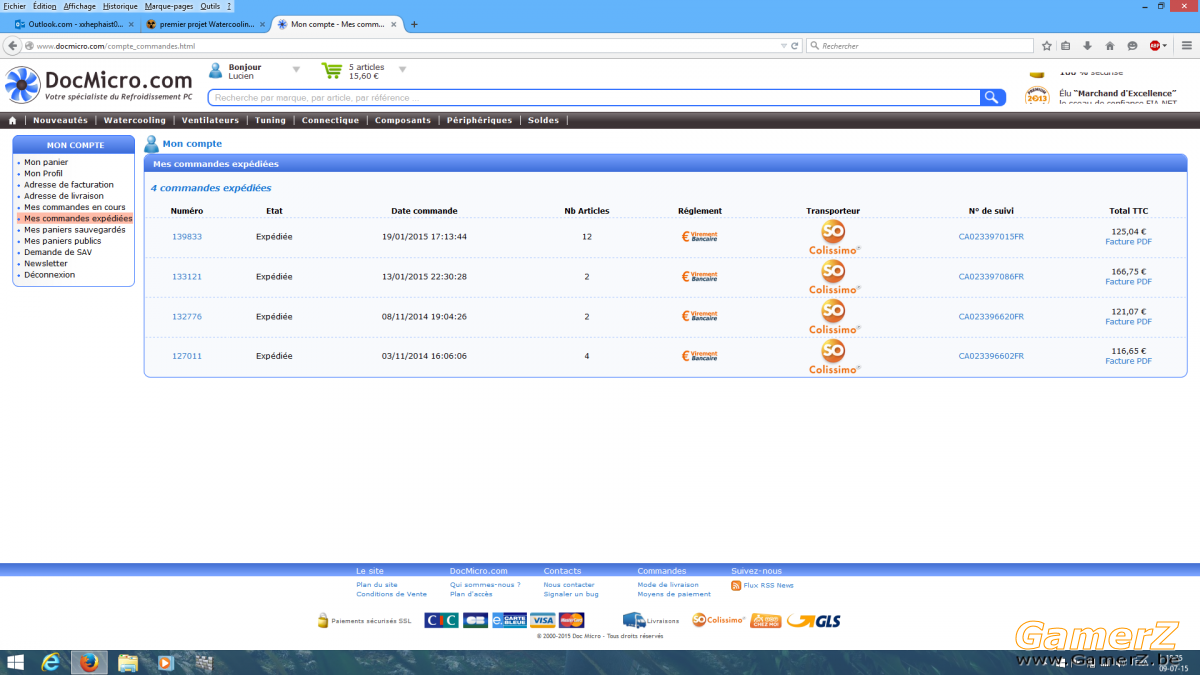This screenshot has height=675, width=1200.
Task: Close the premier projet Watercooling tab
Action: coord(262,24)
